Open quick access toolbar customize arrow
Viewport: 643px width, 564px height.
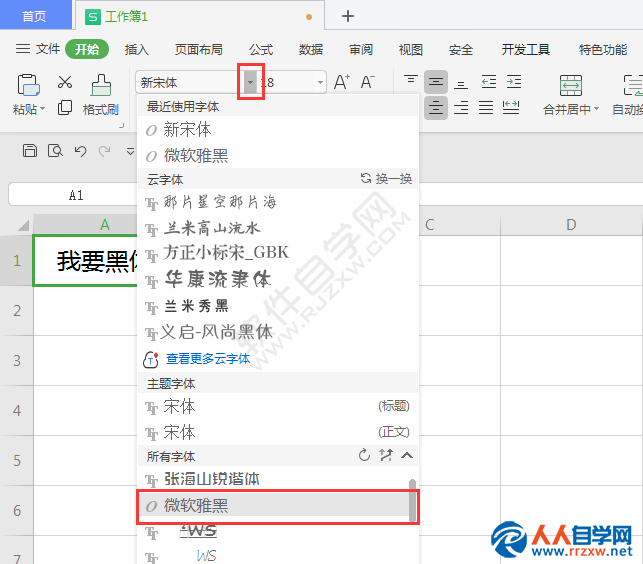point(130,151)
